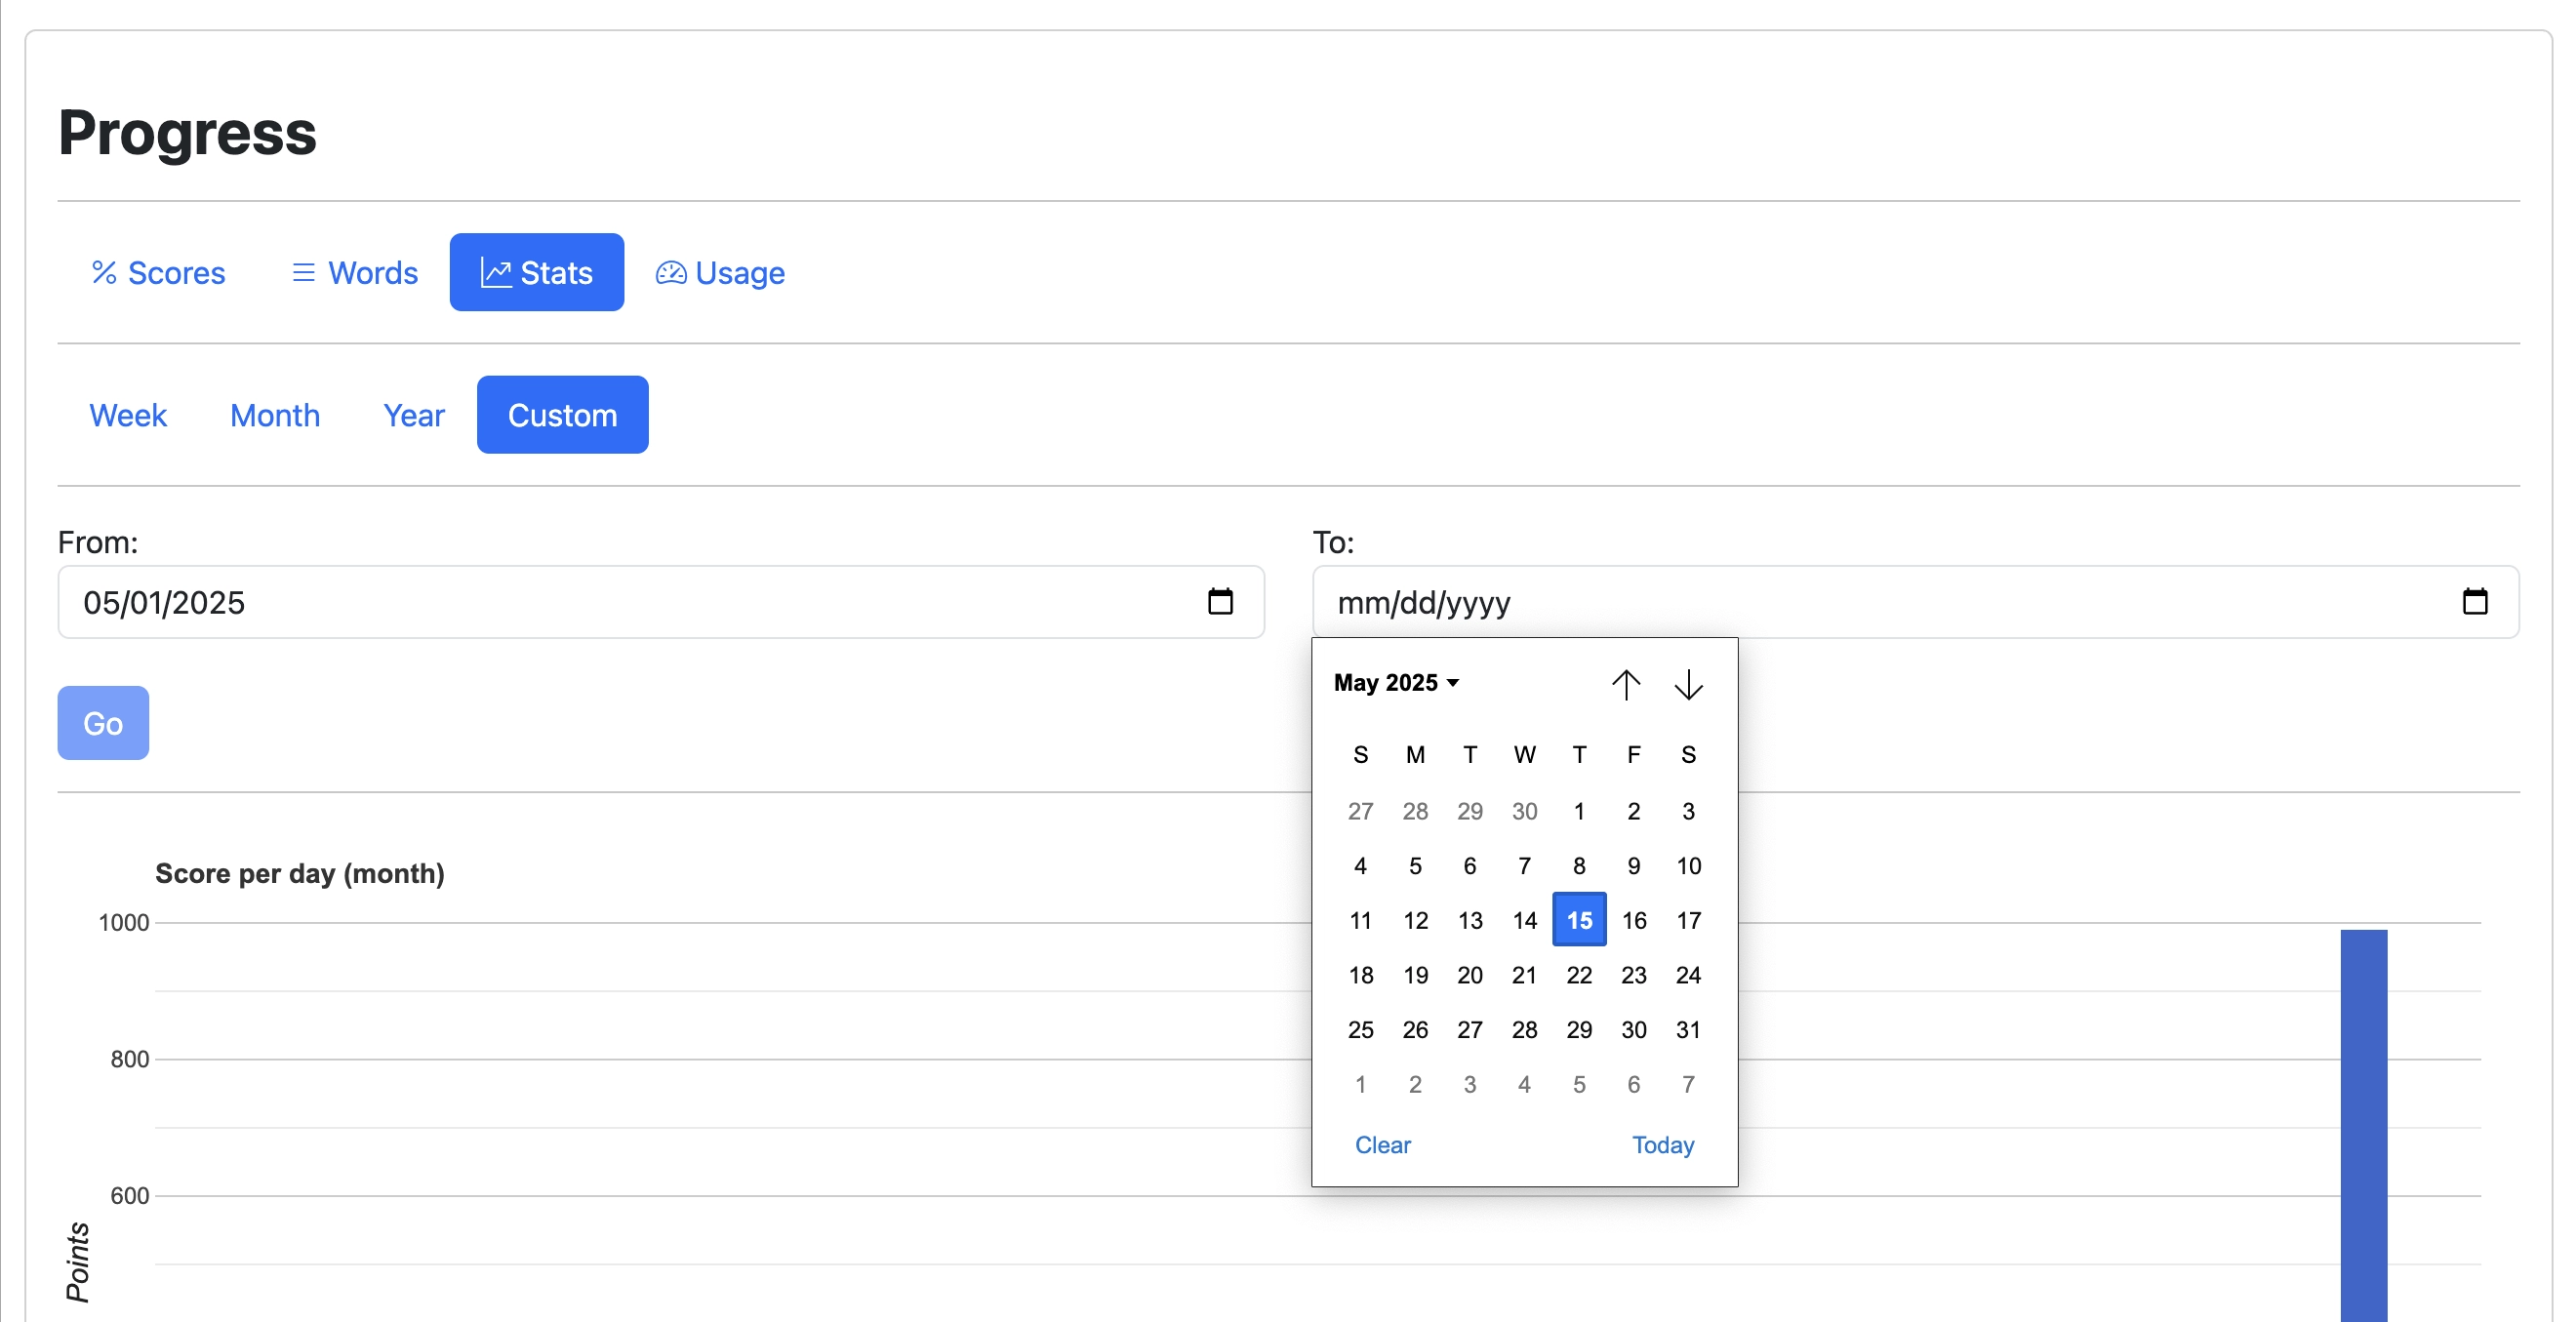Pick May 12 in the calendar

click(x=1415, y=920)
